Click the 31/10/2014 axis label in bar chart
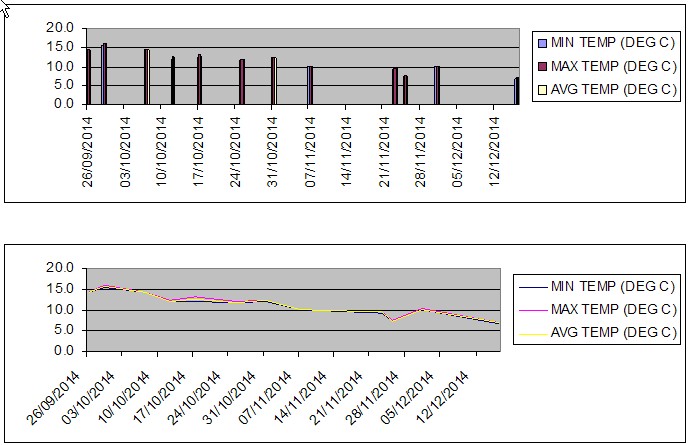This screenshot has height=445, width=688. pos(273,147)
